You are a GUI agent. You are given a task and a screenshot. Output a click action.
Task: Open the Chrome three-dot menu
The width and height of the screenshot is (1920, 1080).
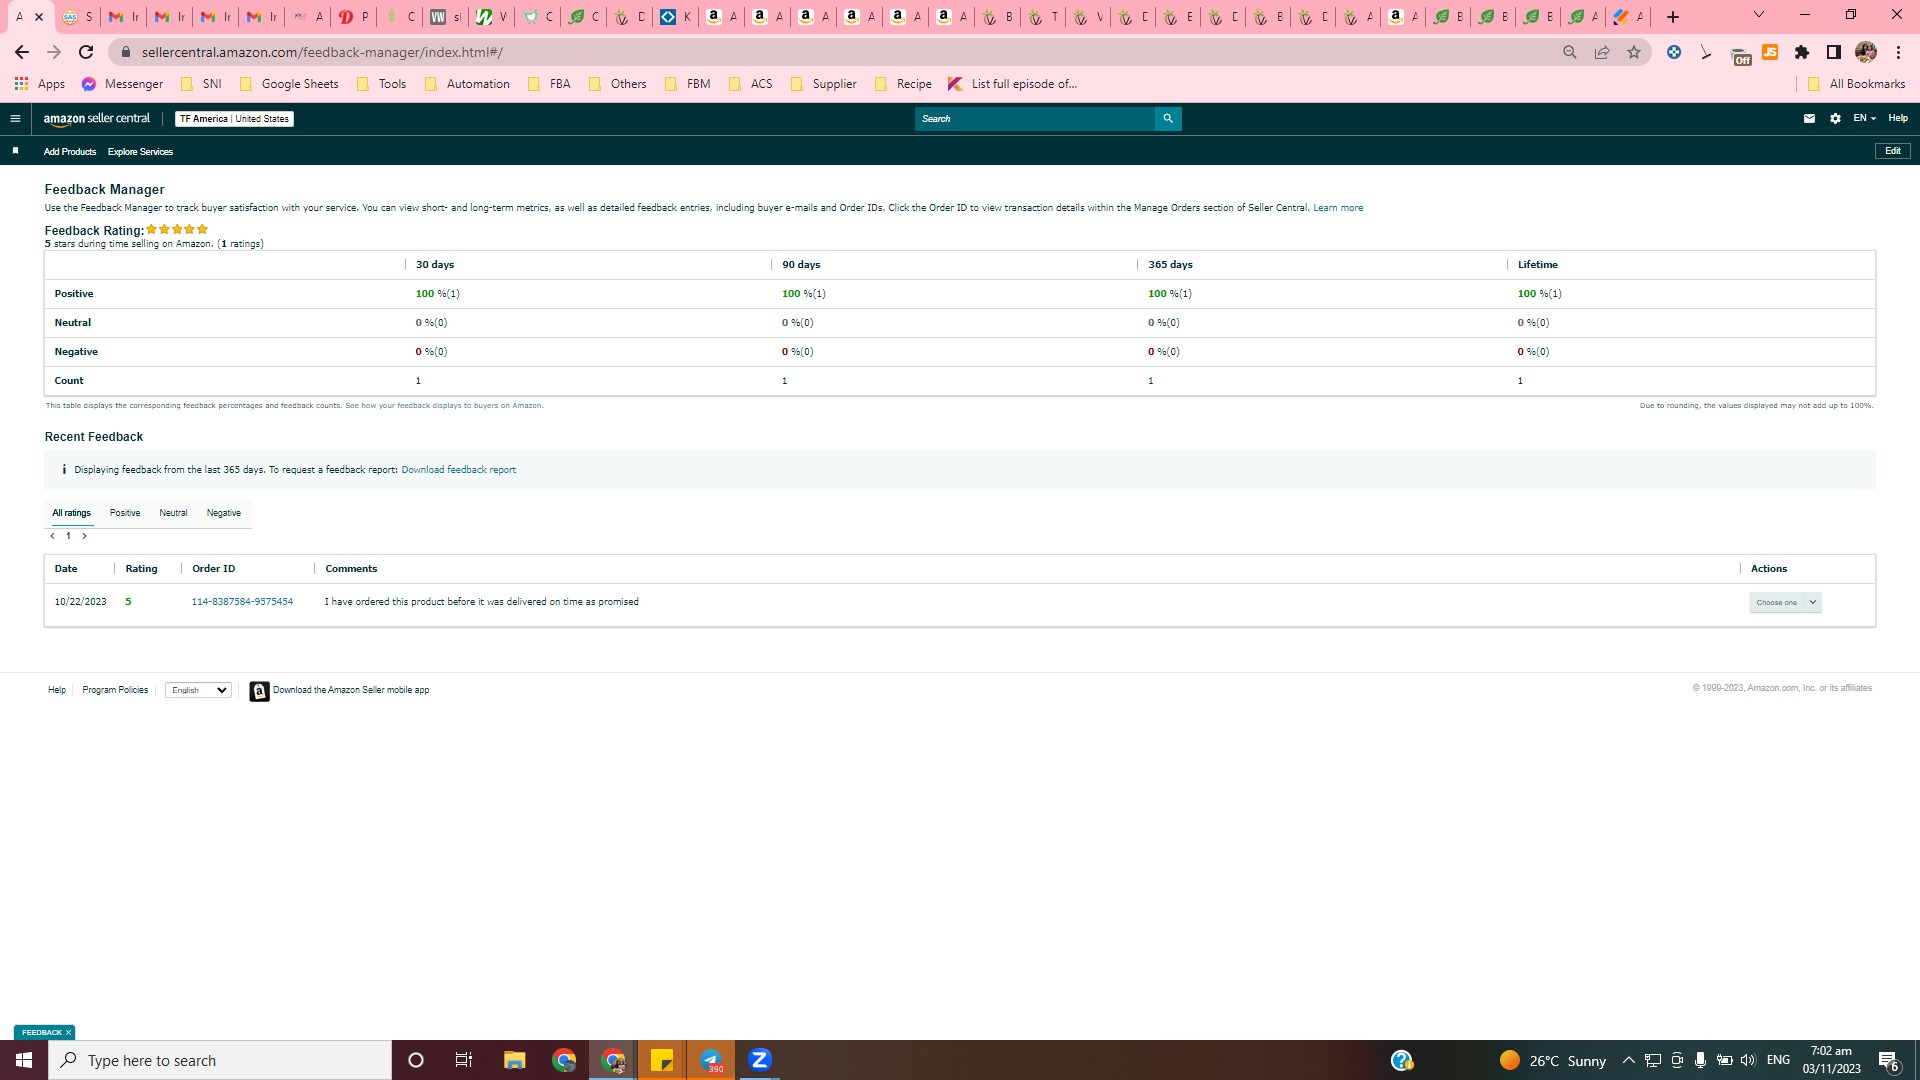click(1898, 52)
